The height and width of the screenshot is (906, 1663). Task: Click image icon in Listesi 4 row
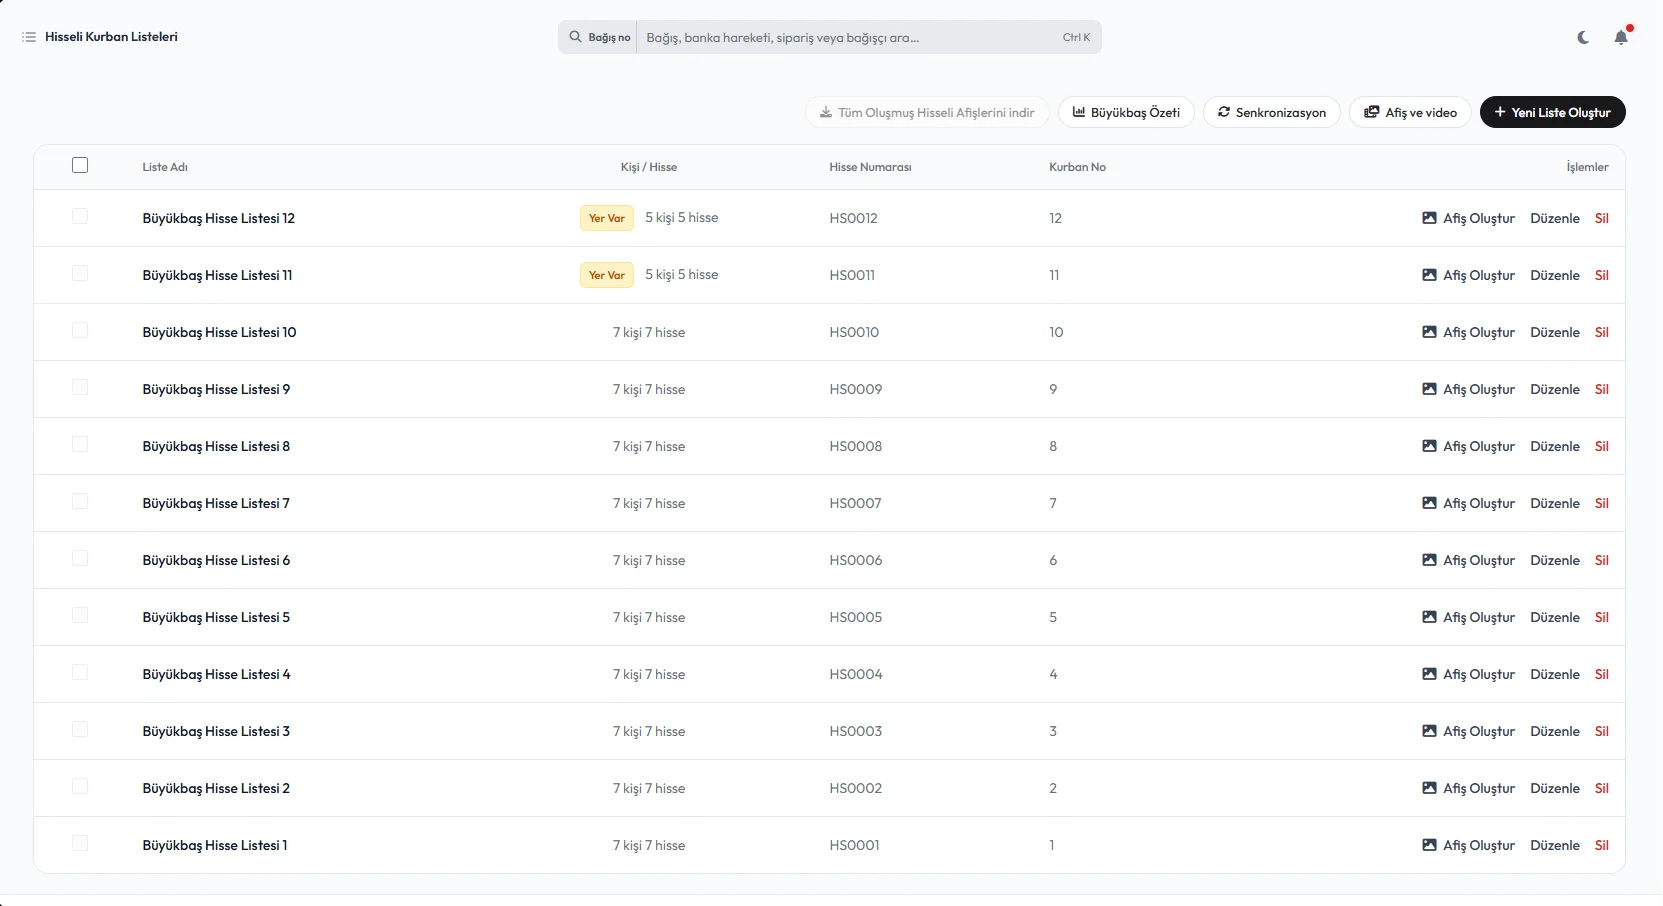pos(1430,674)
